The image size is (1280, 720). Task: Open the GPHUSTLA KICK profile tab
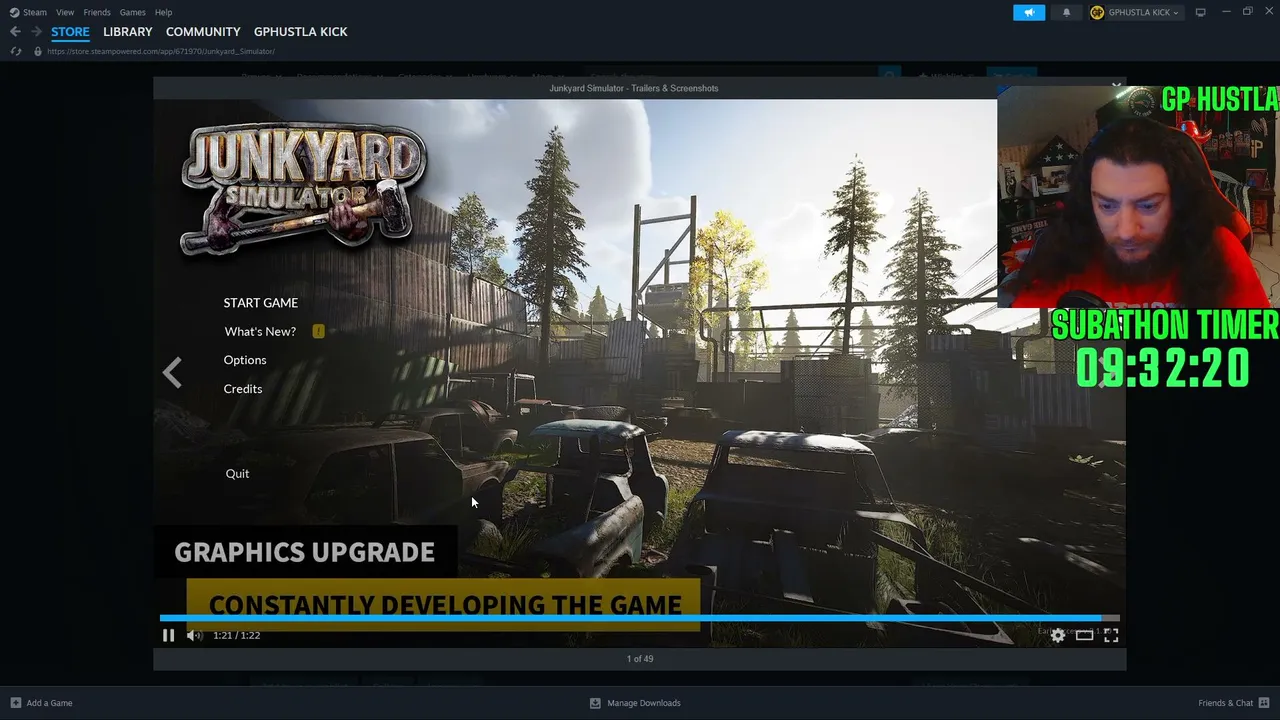click(301, 32)
